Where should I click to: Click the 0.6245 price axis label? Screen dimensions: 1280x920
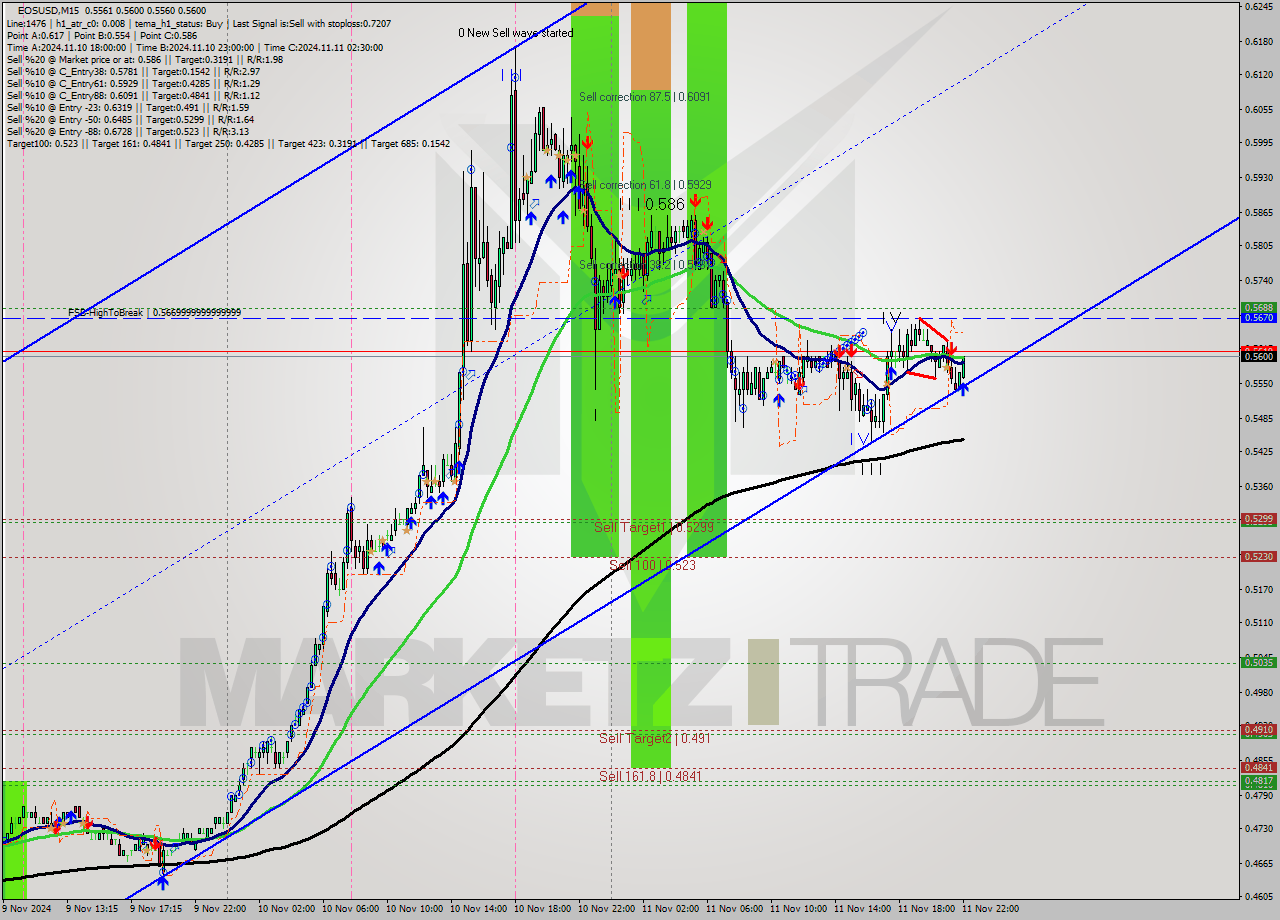pyautogui.click(x=1258, y=6)
